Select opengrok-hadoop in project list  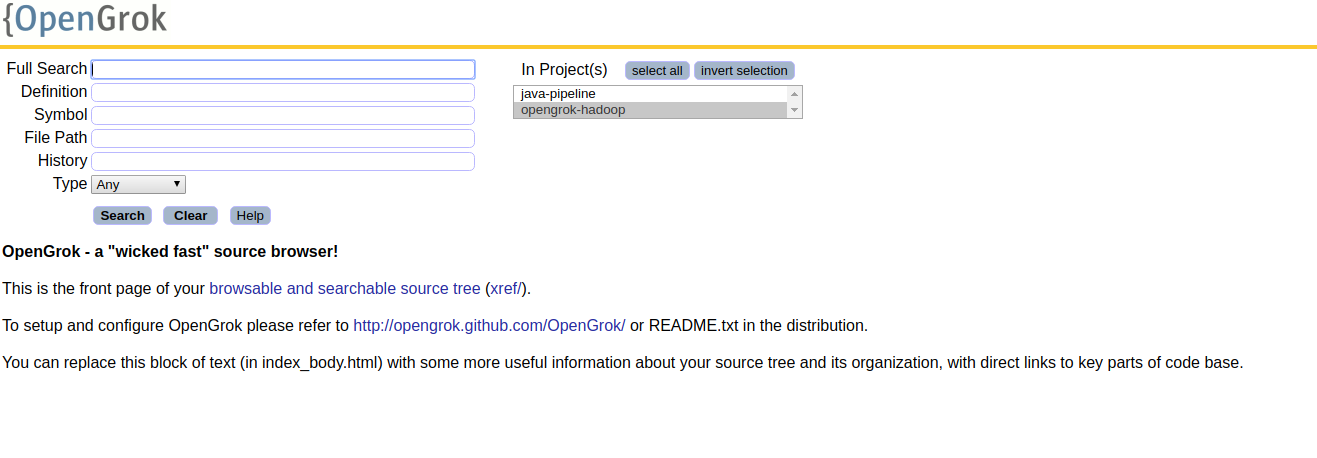point(651,110)
